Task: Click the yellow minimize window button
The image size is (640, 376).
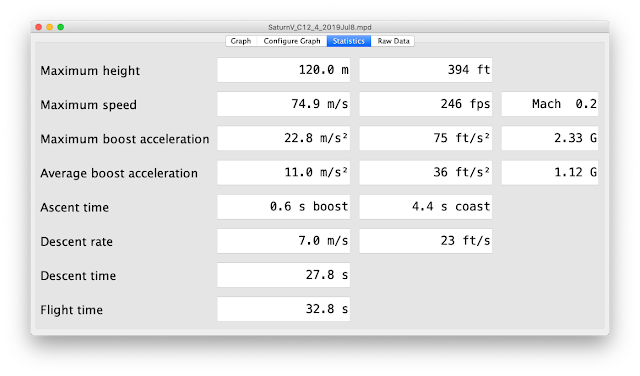Action: tap(49, 27)
